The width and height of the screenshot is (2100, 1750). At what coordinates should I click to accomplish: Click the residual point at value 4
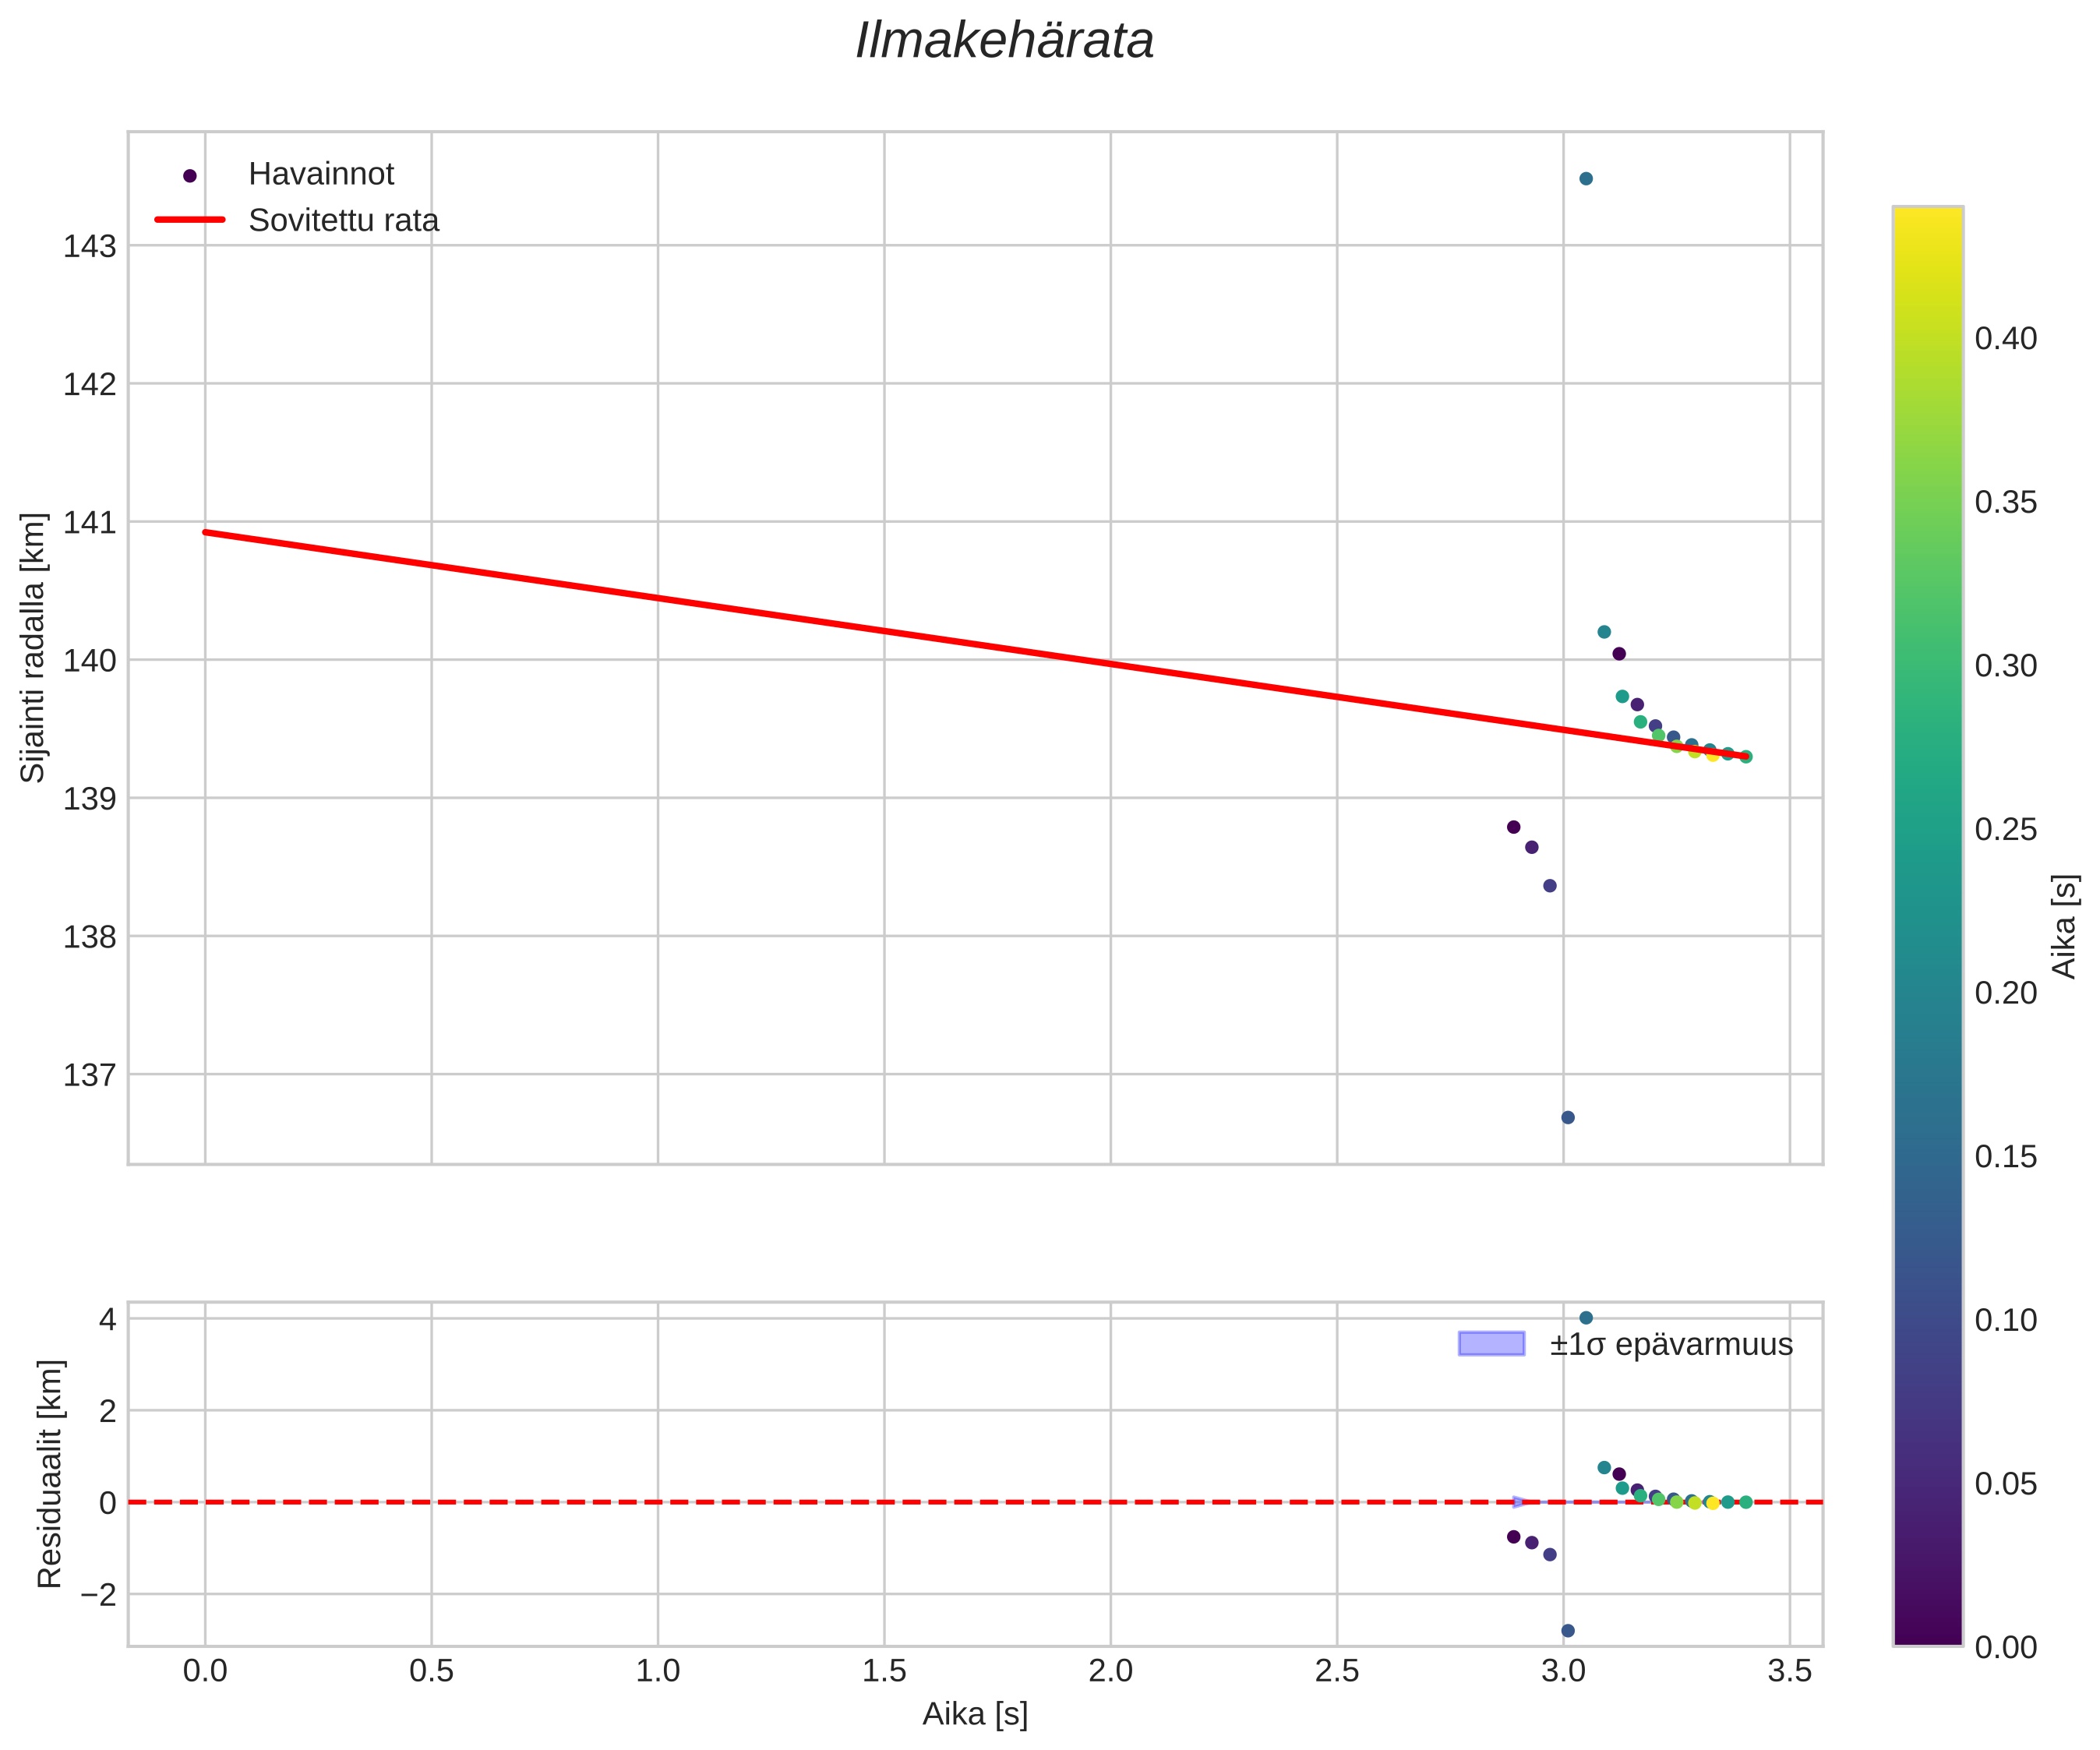point(1586,1318)
